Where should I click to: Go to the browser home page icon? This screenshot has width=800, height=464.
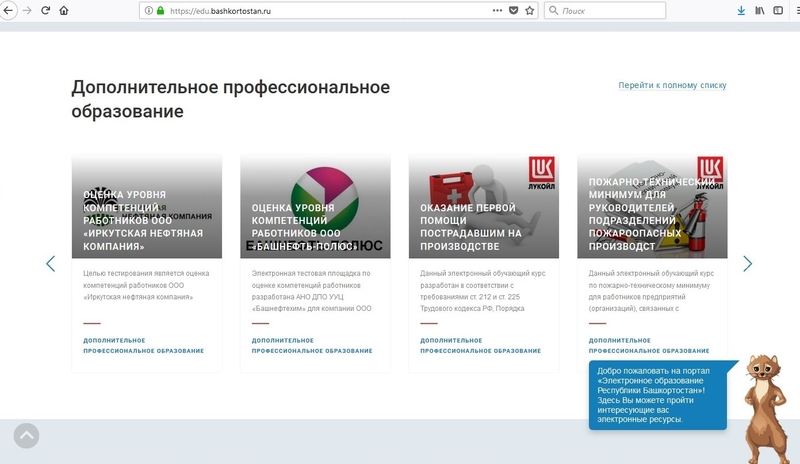point(64,11)
